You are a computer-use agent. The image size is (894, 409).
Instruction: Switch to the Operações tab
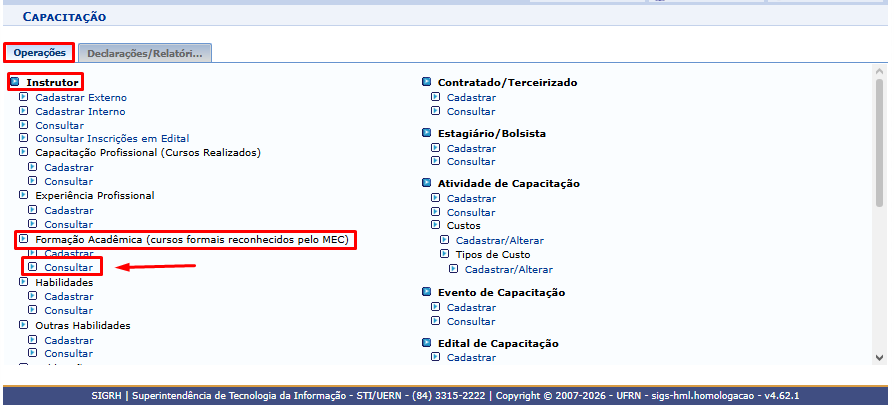39,52
